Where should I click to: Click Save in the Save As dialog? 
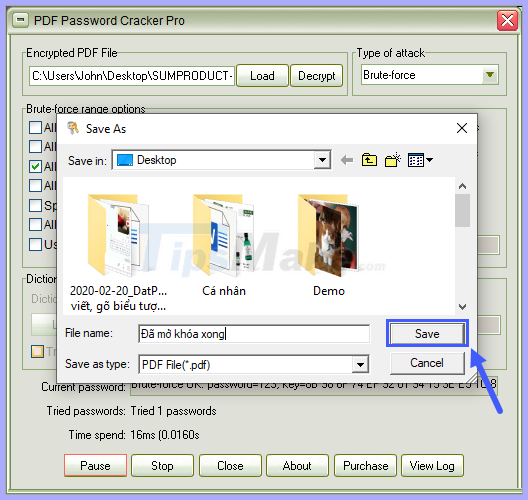[427, 333]
